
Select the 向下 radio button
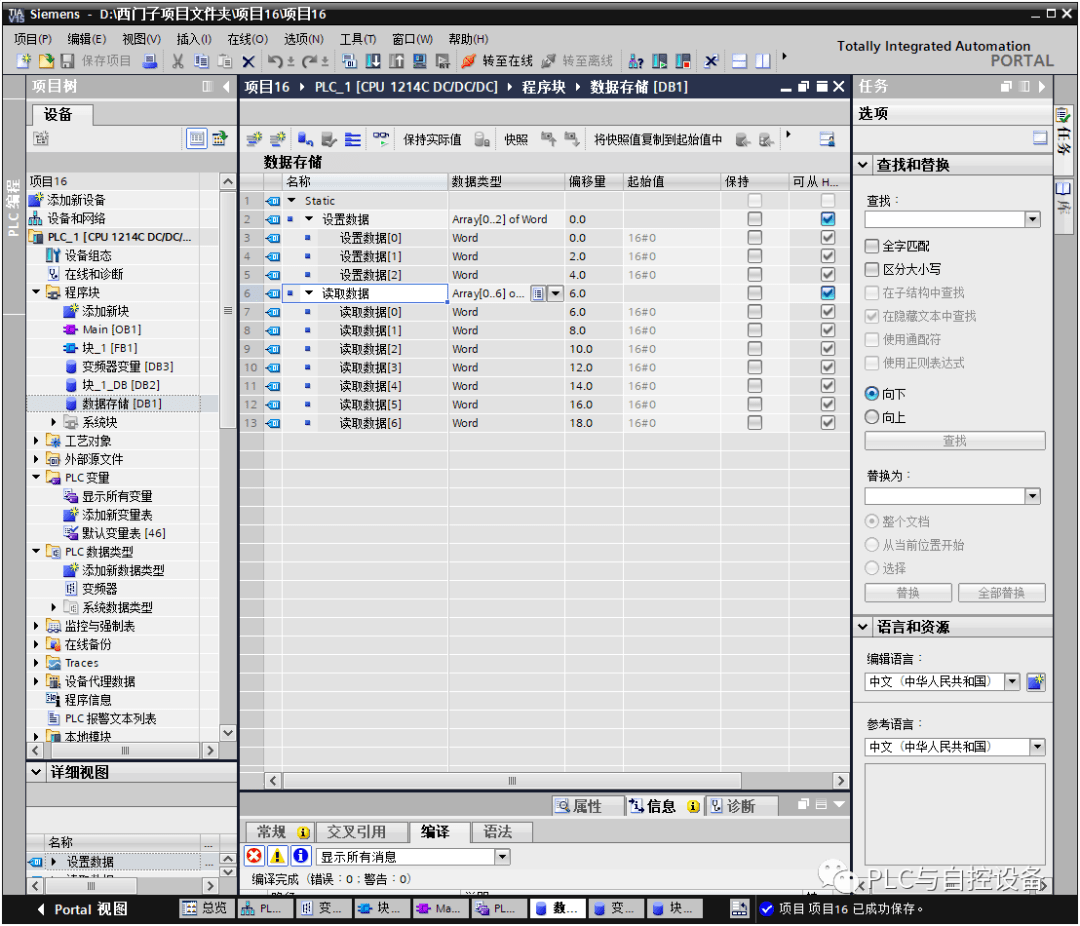pyautogui.click(x=871, y=394)
